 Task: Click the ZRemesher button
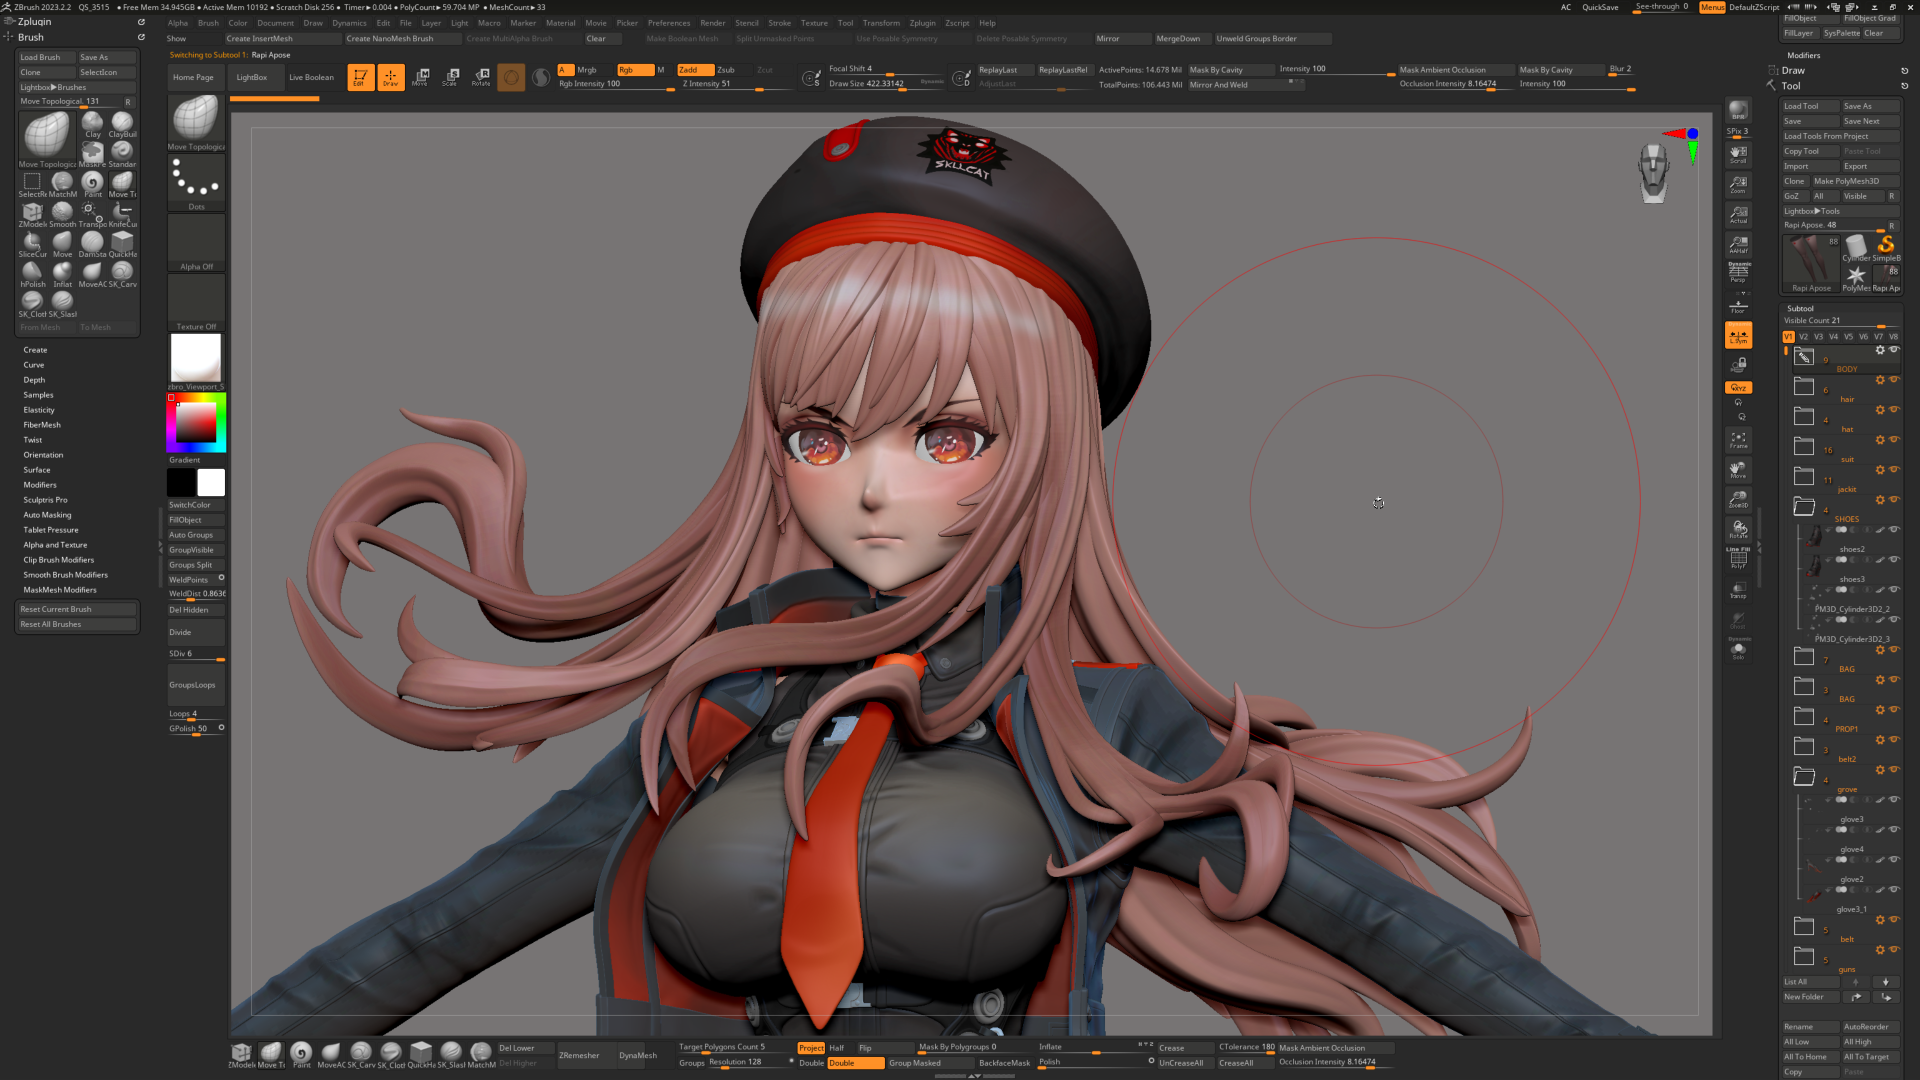coord(579,1055)
